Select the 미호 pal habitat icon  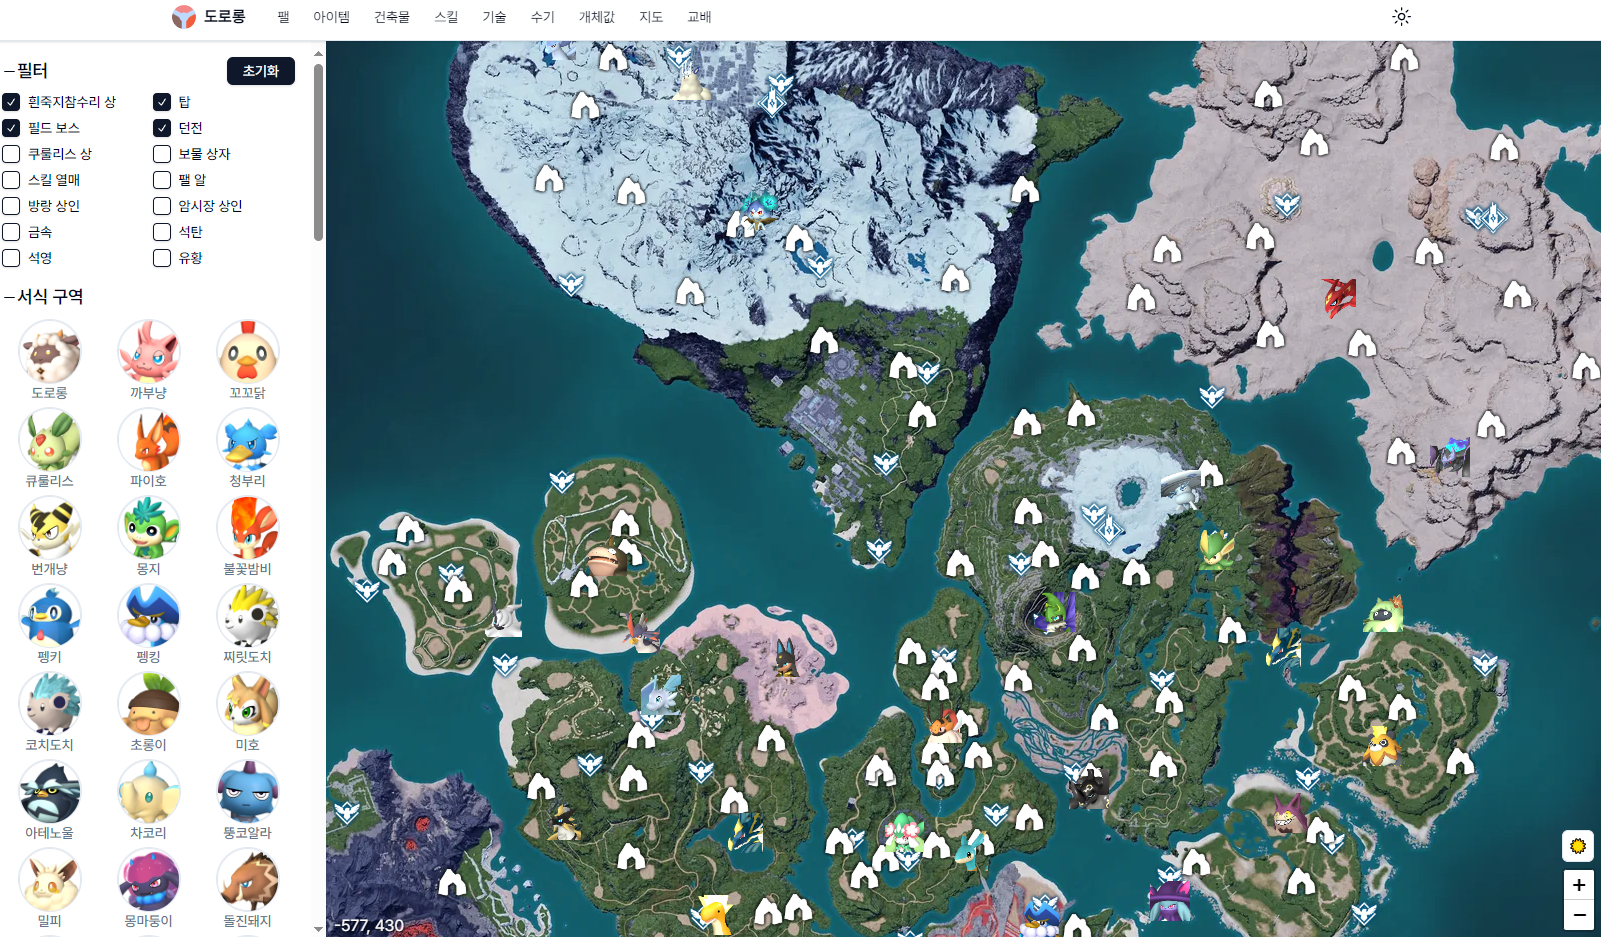pos(247,704)
